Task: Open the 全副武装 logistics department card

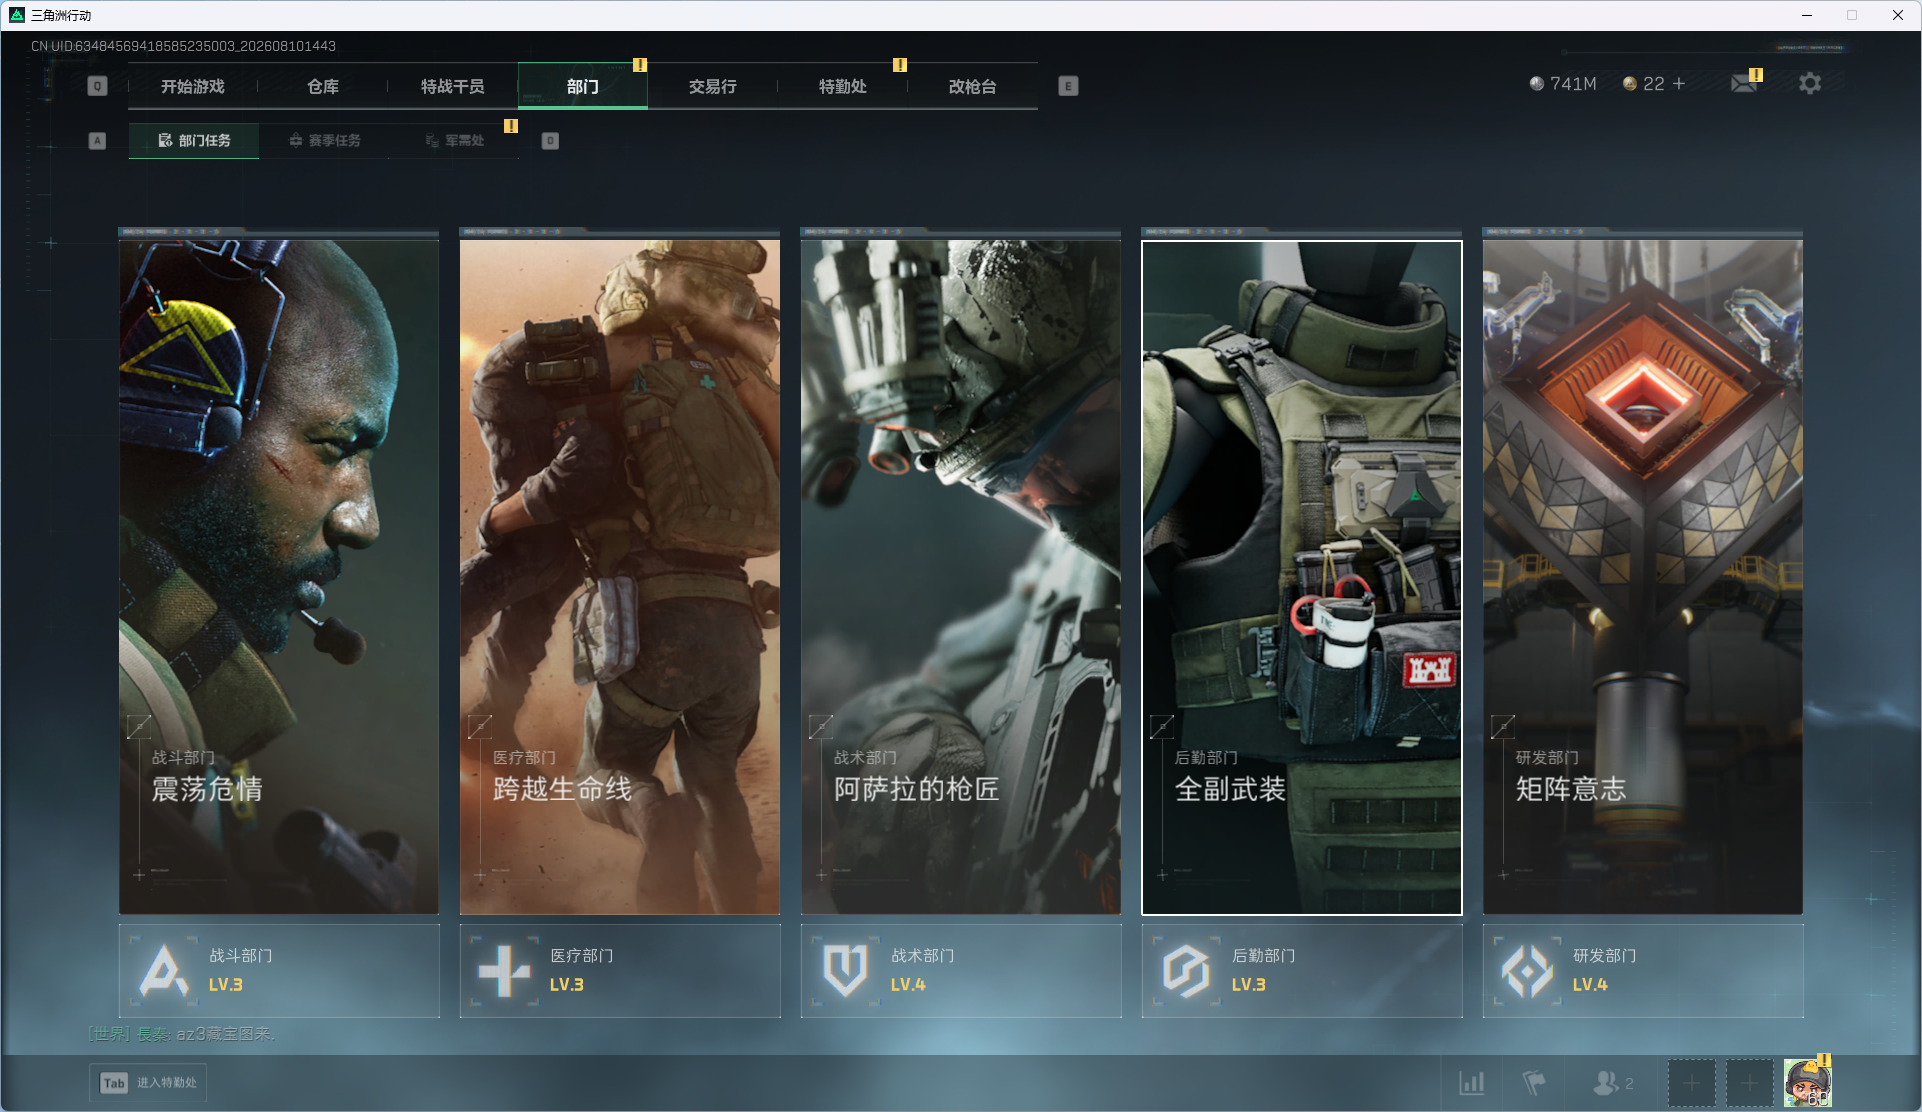Action: point(1302,577)
